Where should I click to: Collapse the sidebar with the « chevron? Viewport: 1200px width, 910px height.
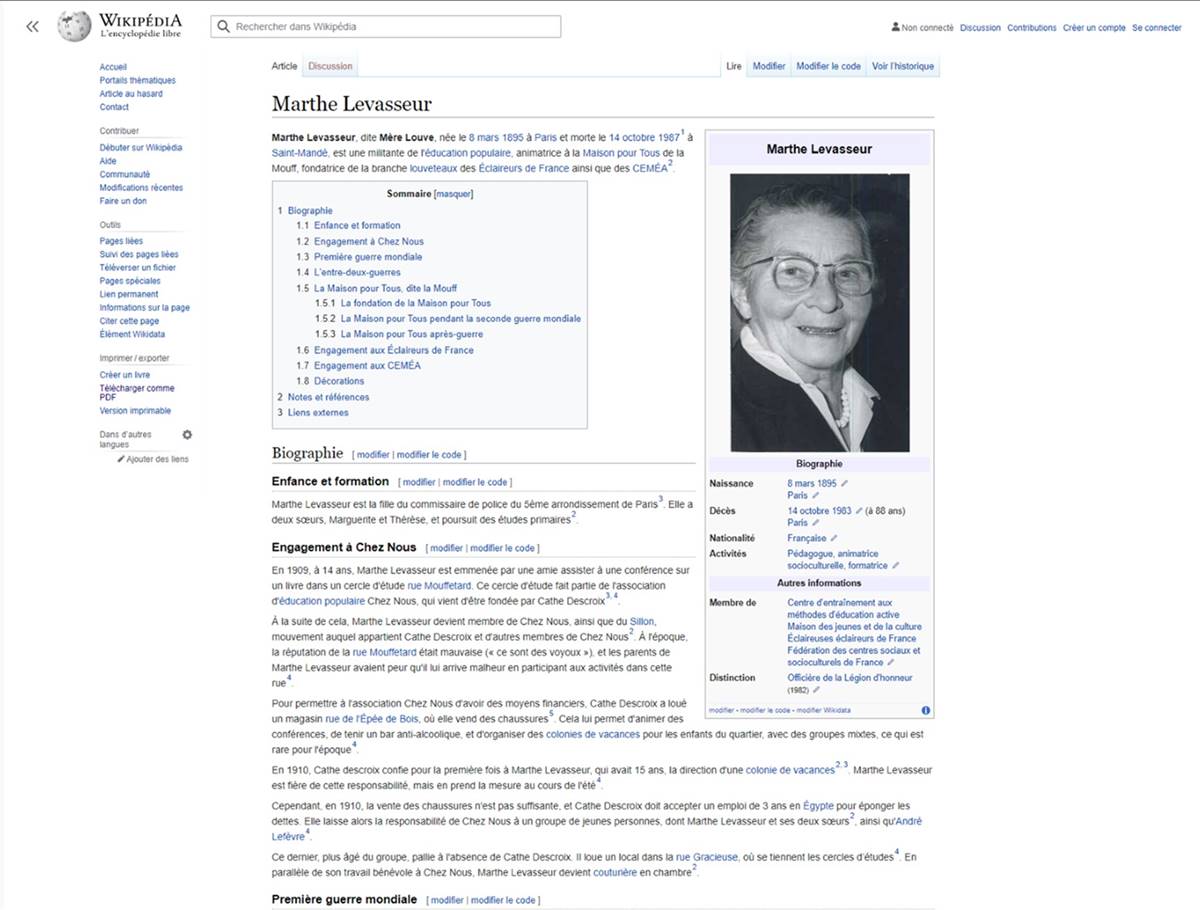[31, 27]
